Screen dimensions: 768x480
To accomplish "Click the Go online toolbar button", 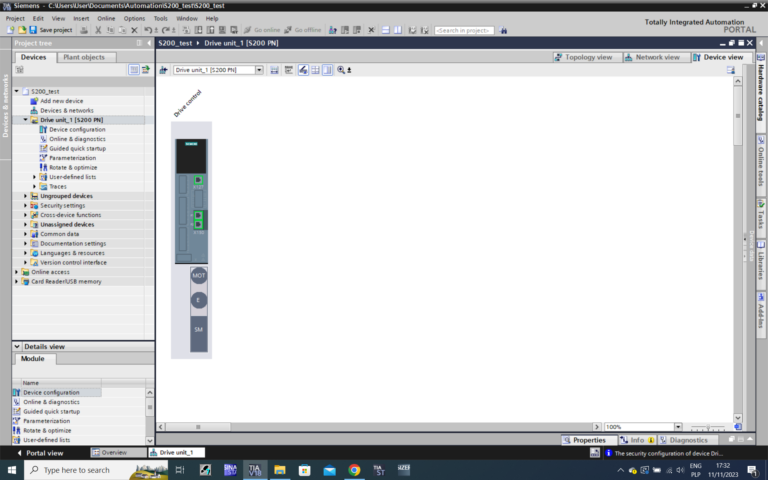I will [x=261, y=30].
